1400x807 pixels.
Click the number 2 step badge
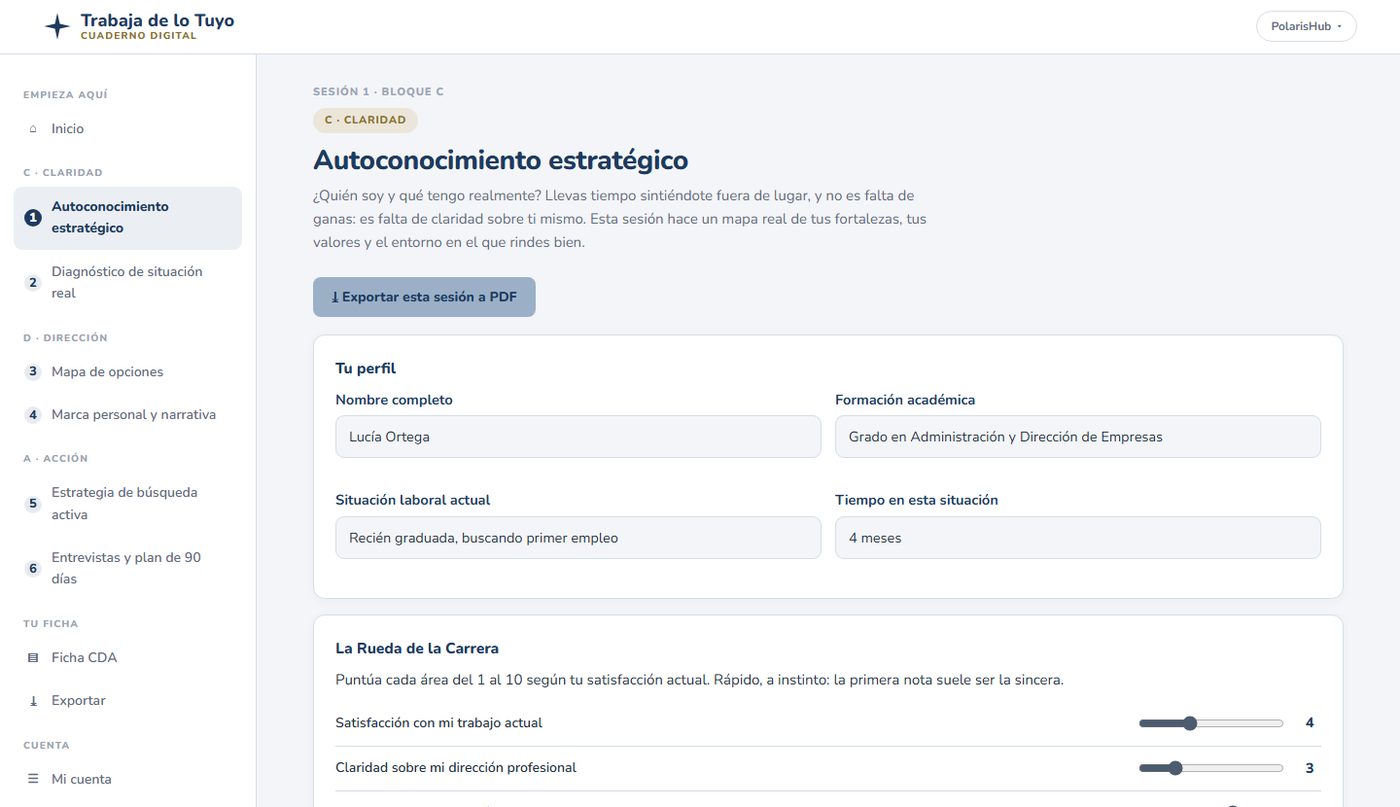[x=33, y=283]
